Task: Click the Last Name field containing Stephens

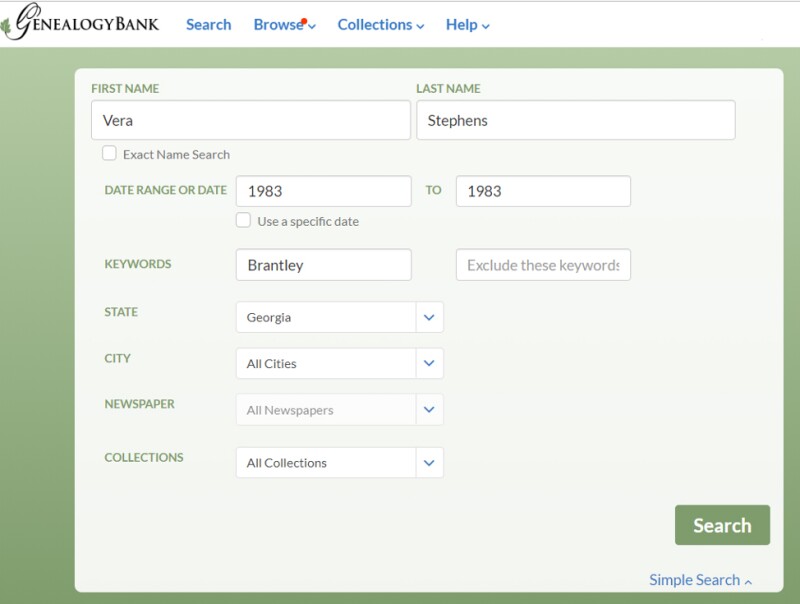Action: tap(576, 120)
